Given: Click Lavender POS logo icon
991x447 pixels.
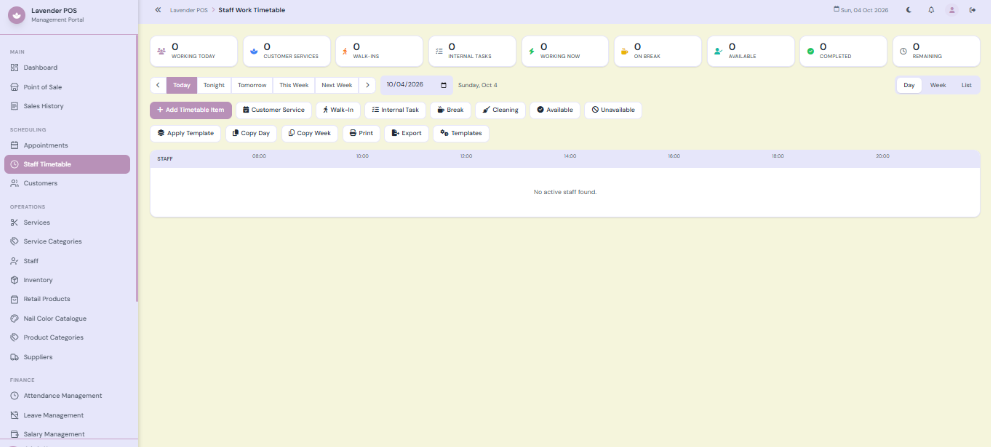Looking at the screenshot, I should 17,15.
